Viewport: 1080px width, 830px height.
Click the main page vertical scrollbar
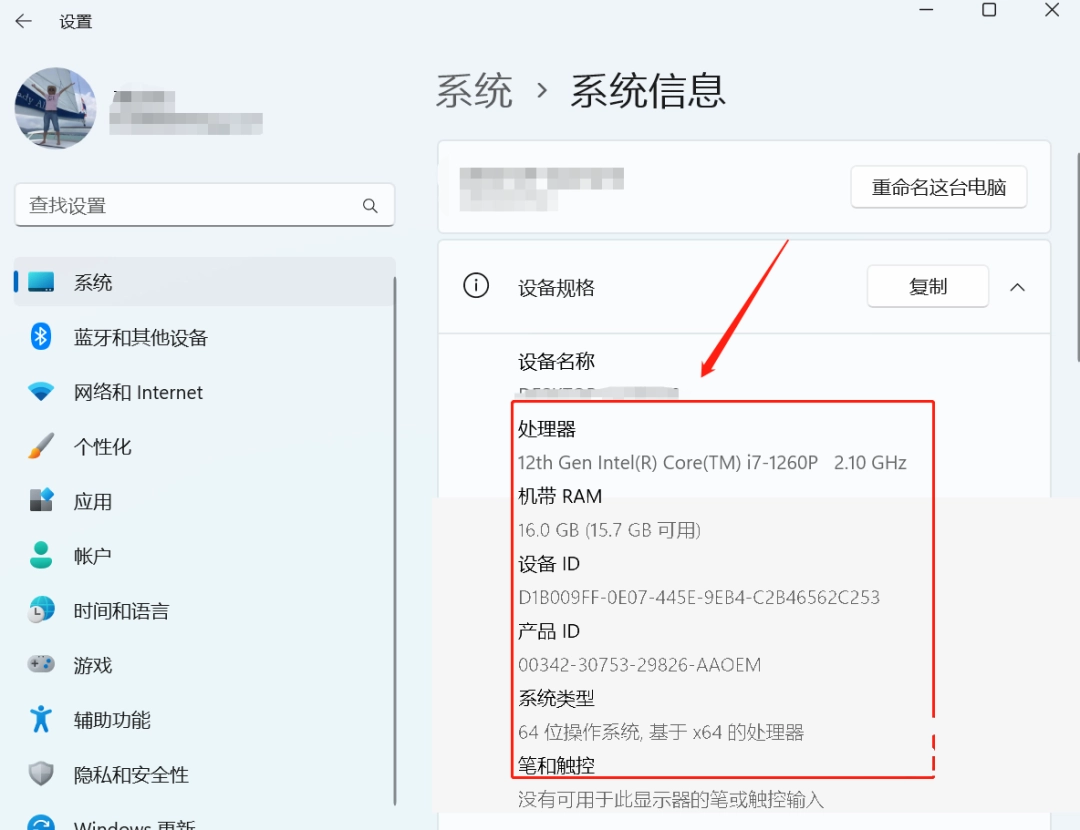tap(1077, 257)
